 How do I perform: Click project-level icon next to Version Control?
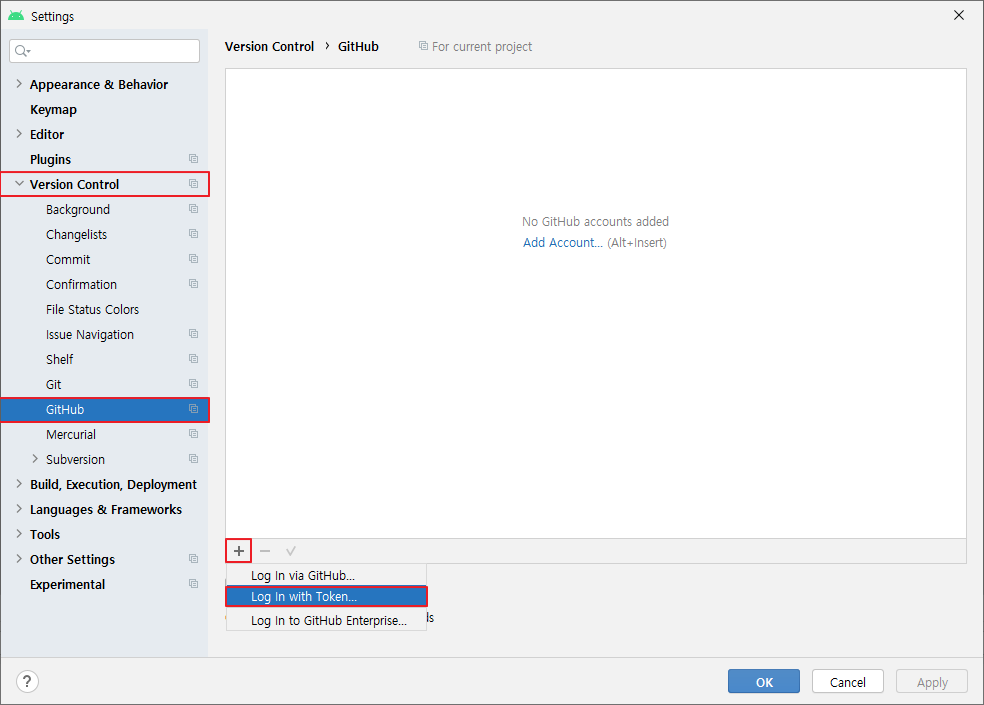coord(193,184)
